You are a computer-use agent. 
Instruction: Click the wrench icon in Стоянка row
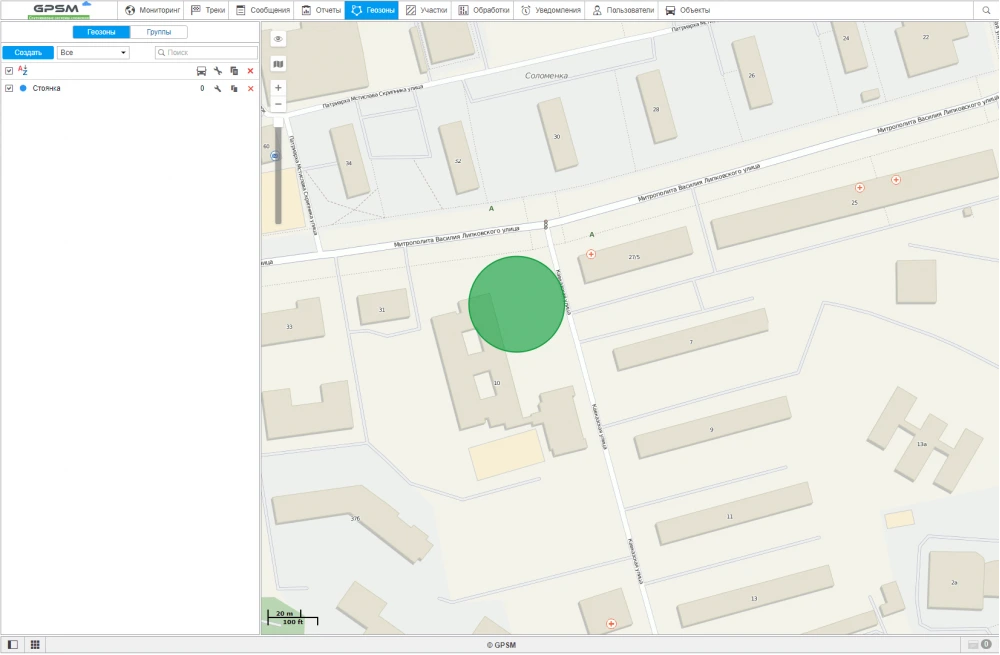pyautogui.click(x=217, y=89)
